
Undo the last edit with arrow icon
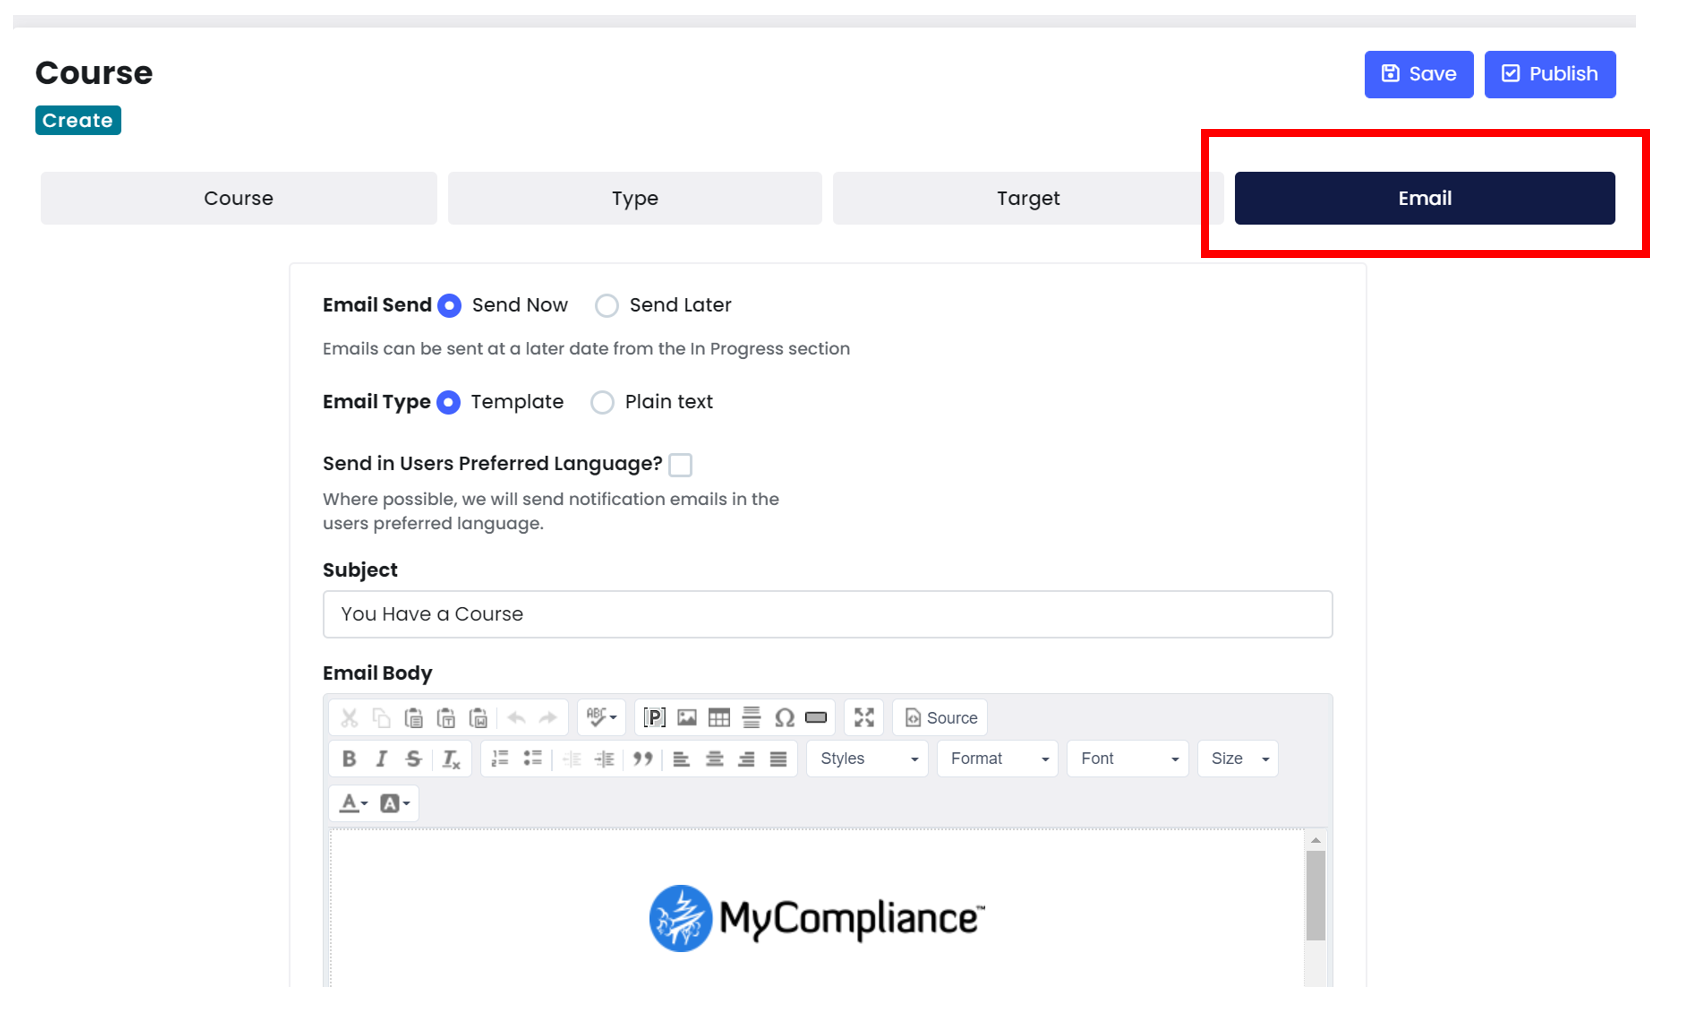pos(516,718)
